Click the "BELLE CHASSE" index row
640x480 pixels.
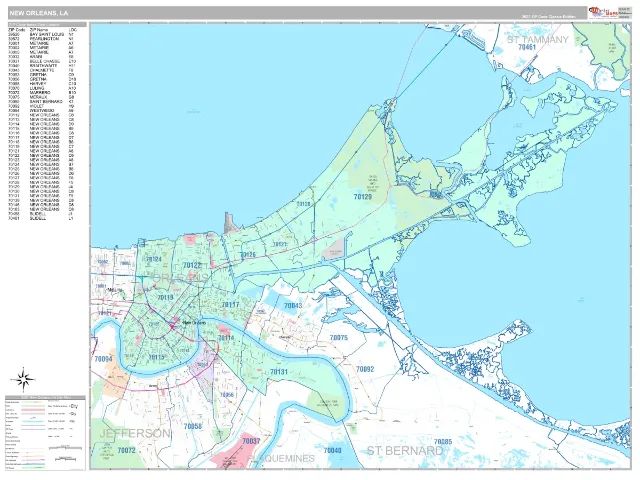pos(42,62)
